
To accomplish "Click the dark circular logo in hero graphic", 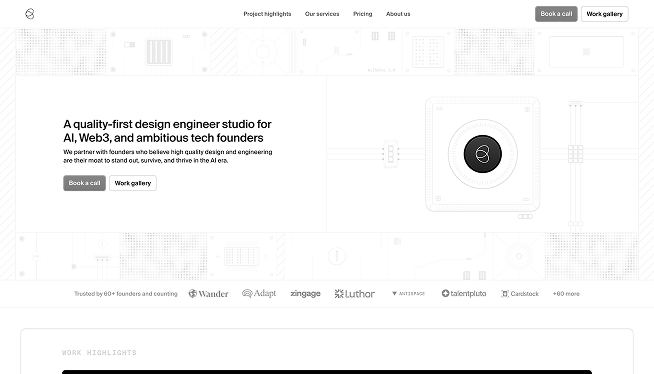I will (483, 154).
